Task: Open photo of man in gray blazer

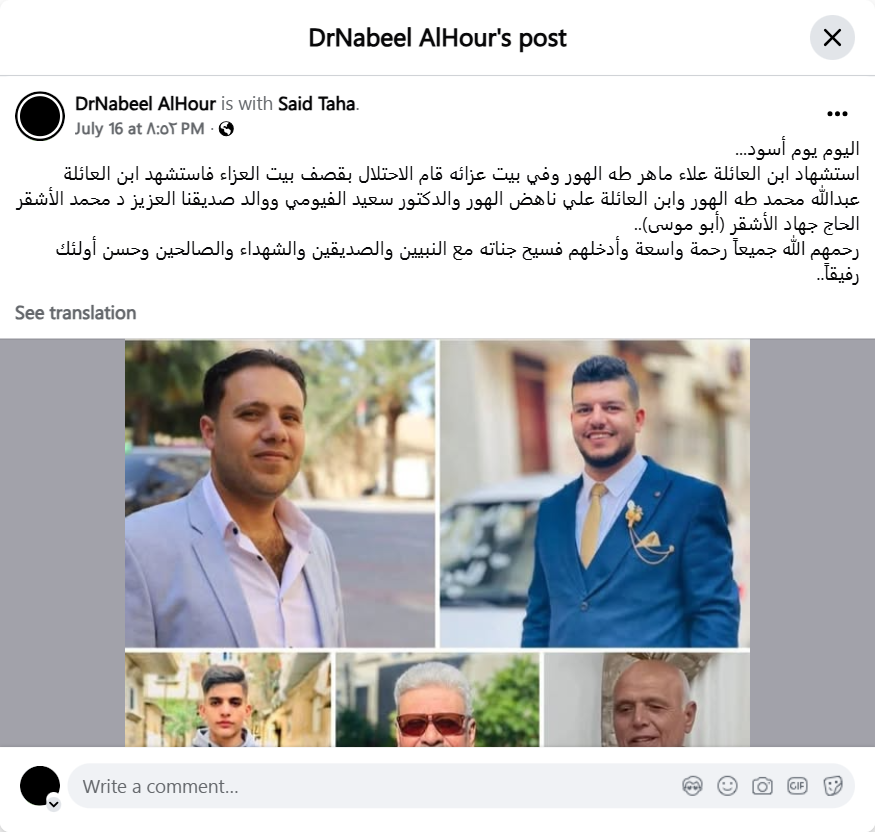Action: click(280, 494)
